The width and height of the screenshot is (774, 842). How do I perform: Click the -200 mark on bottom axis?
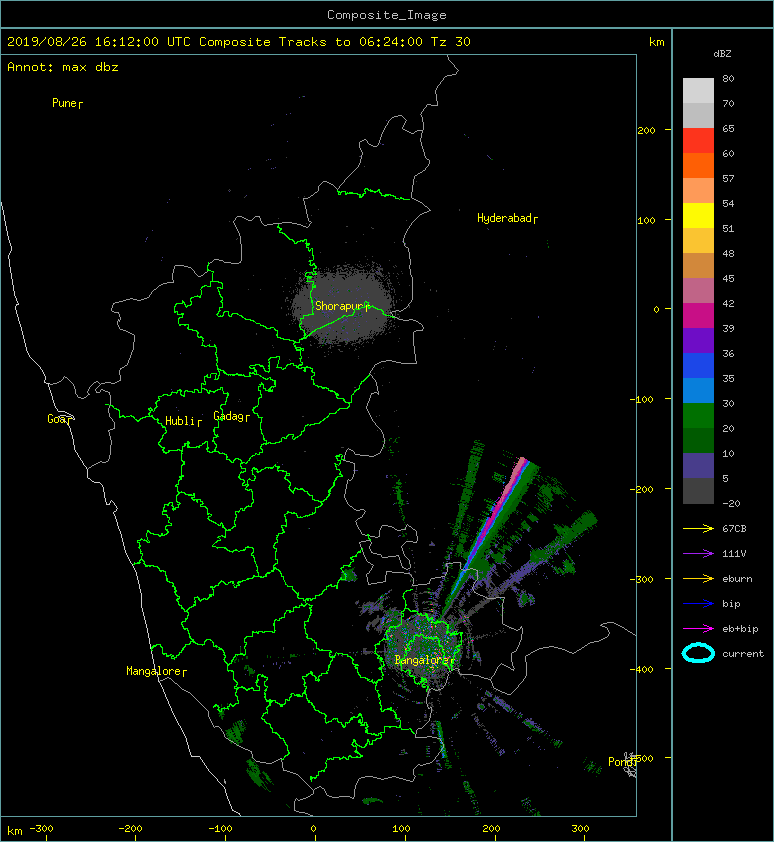pyautogui.click(x=130, y=829)
